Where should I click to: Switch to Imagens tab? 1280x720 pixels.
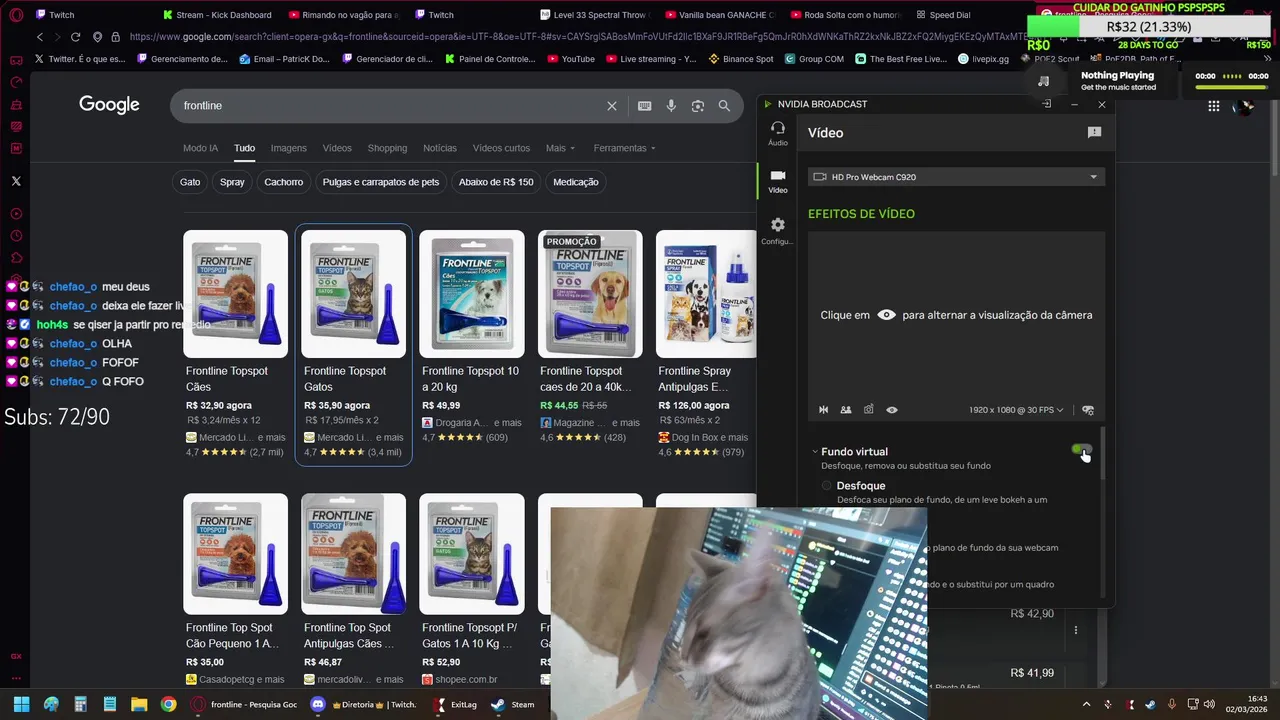click(289, 148)
